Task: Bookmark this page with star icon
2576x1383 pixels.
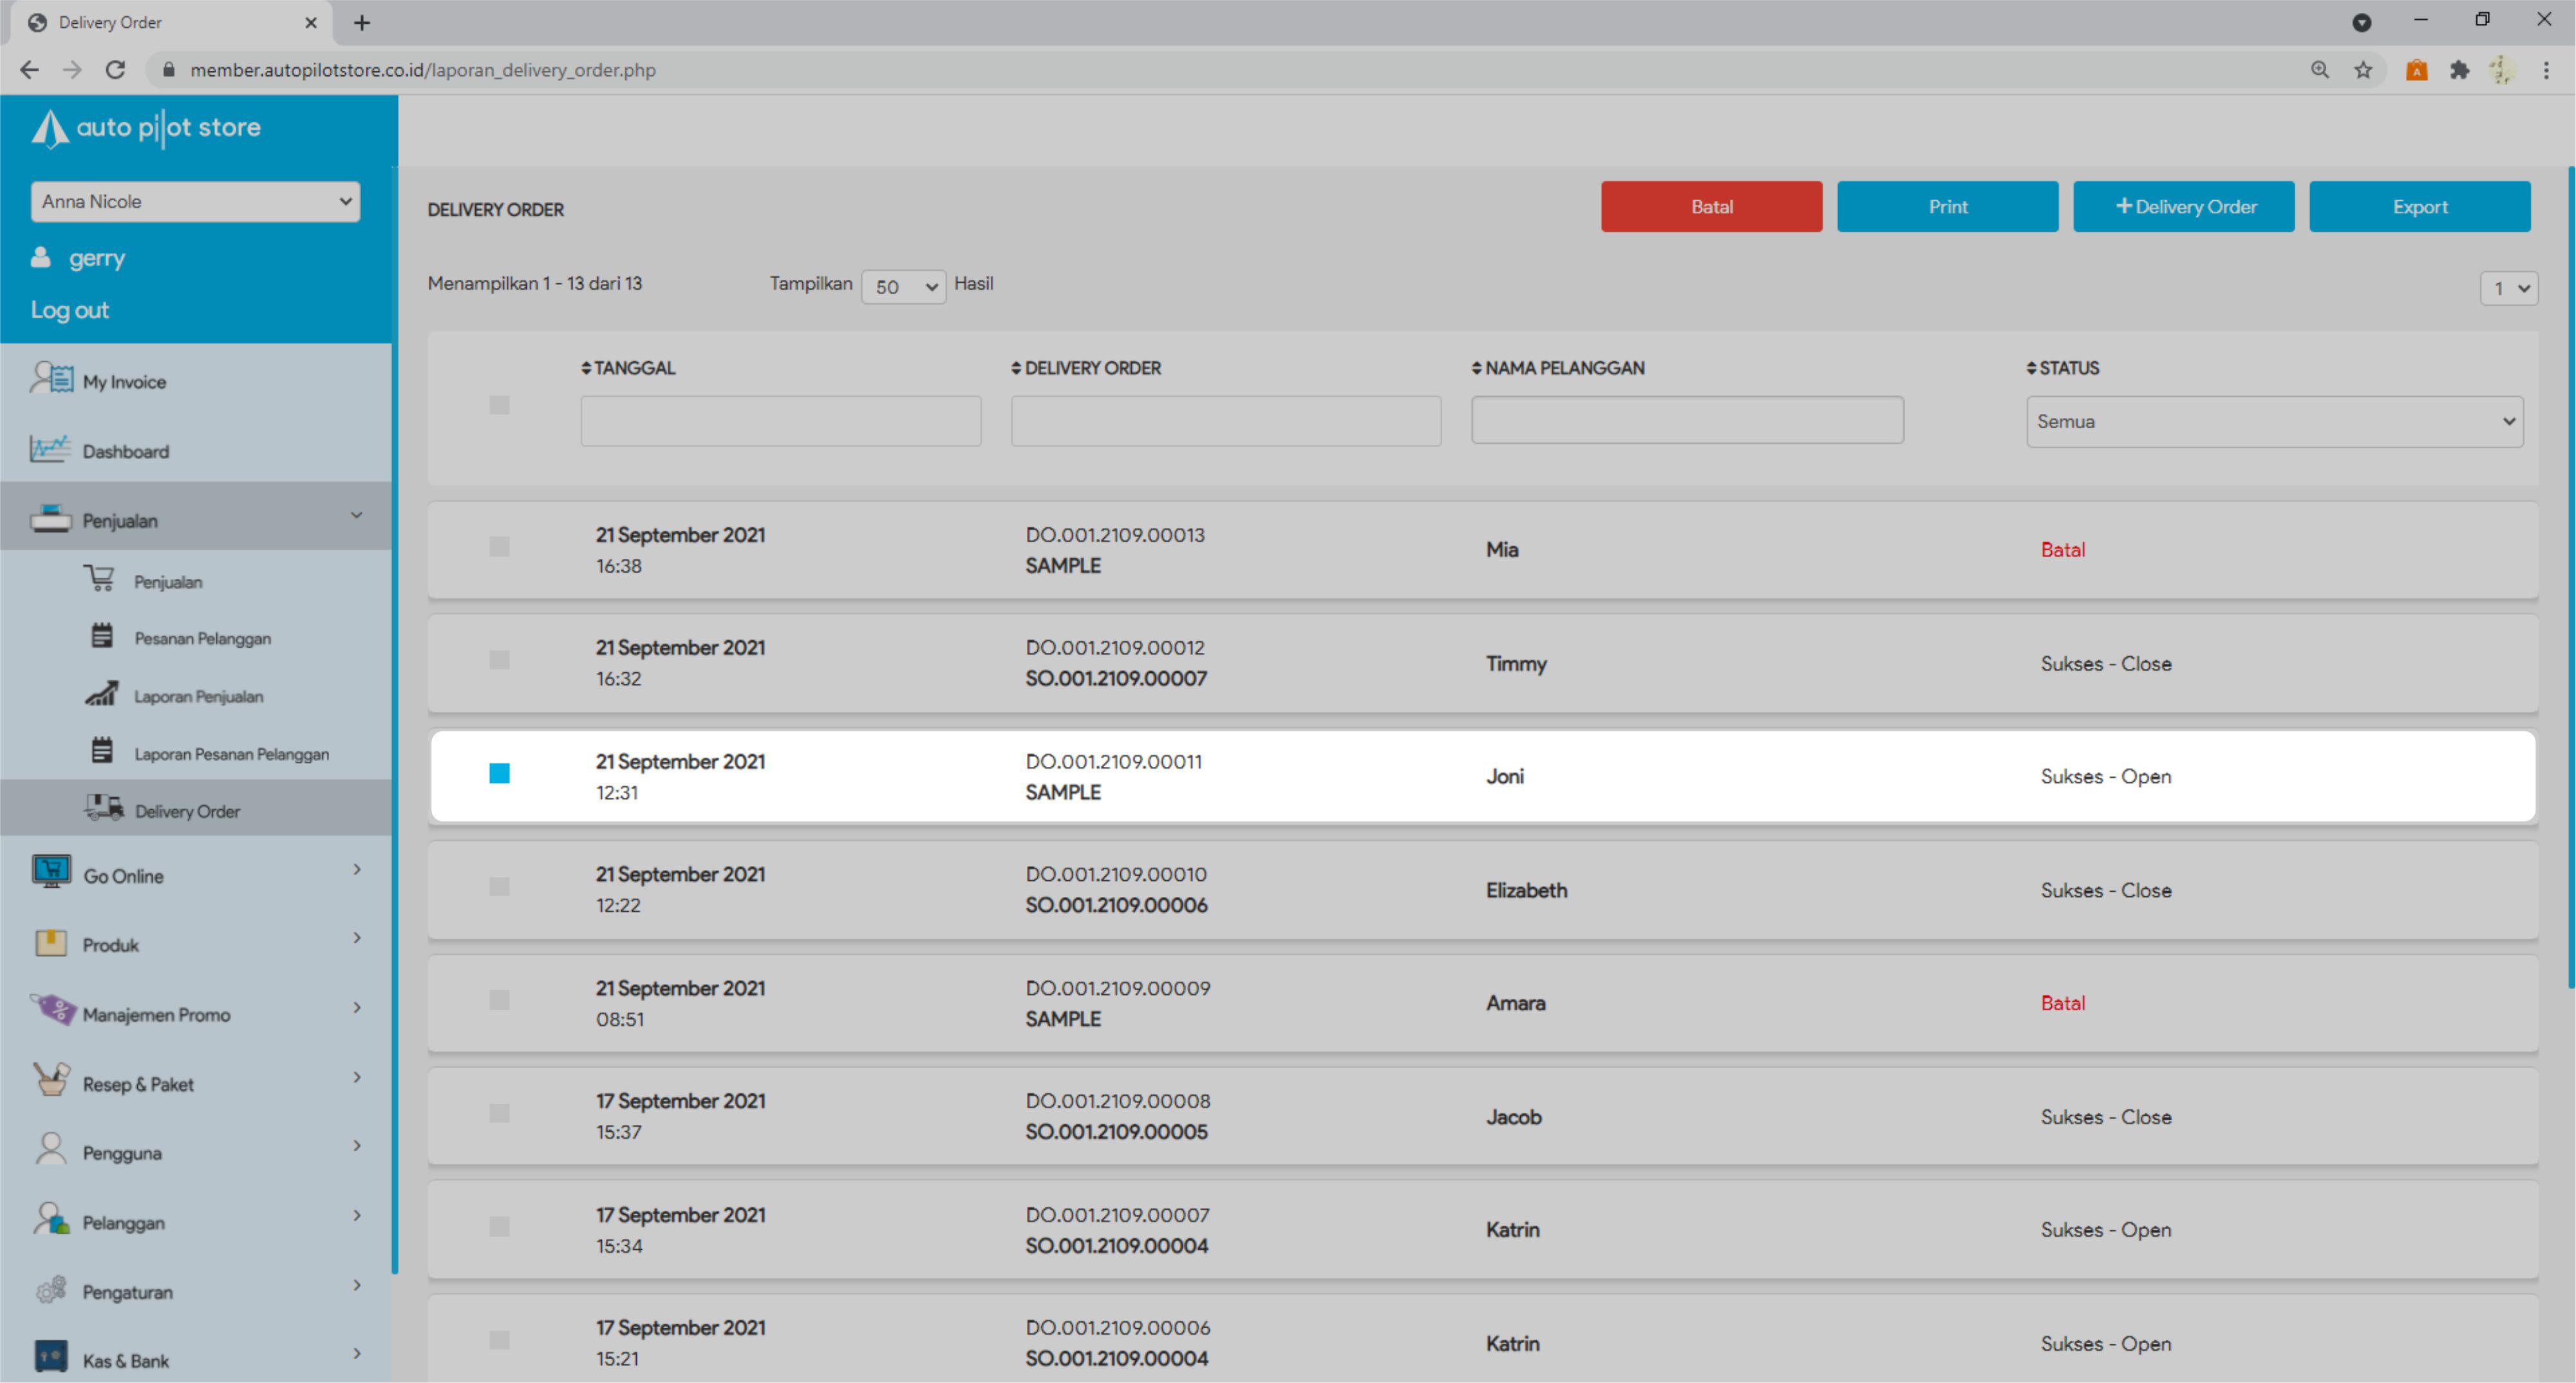Action: (x=2363, y=70)
